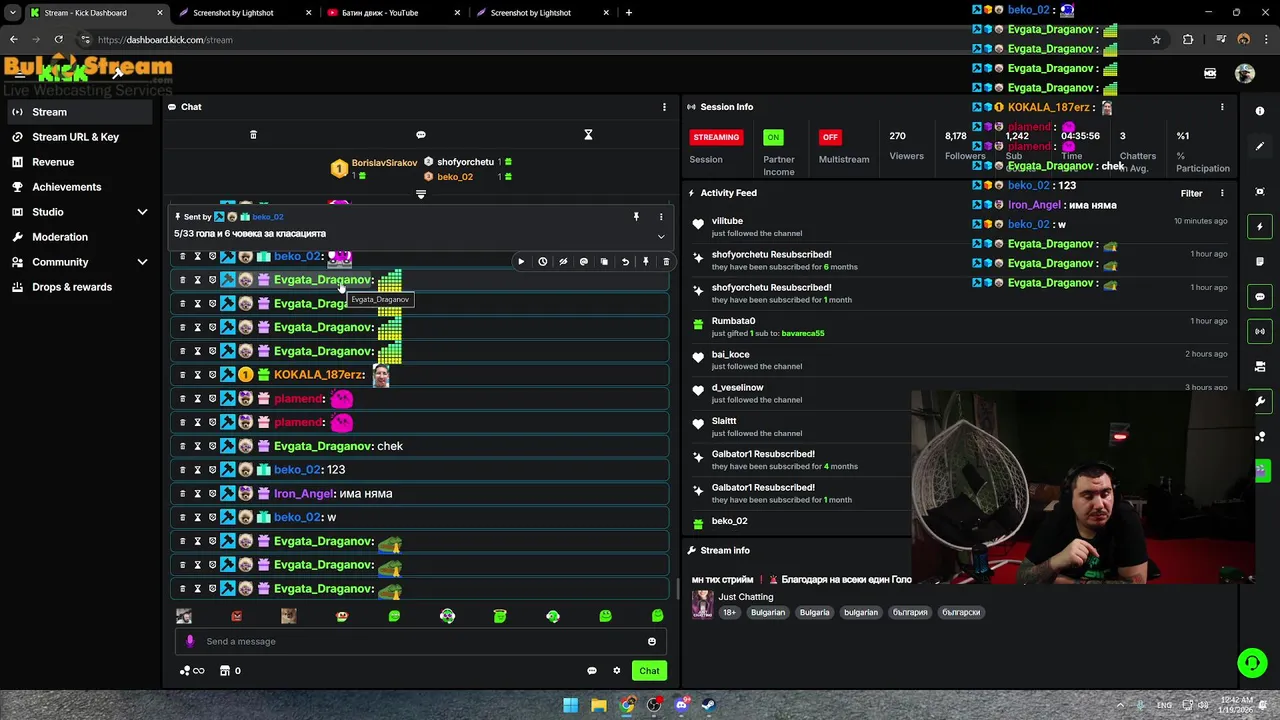Click the undo arrow icon in message toolbar
Screen dimensions: 1280x720
tap(625, 262)
